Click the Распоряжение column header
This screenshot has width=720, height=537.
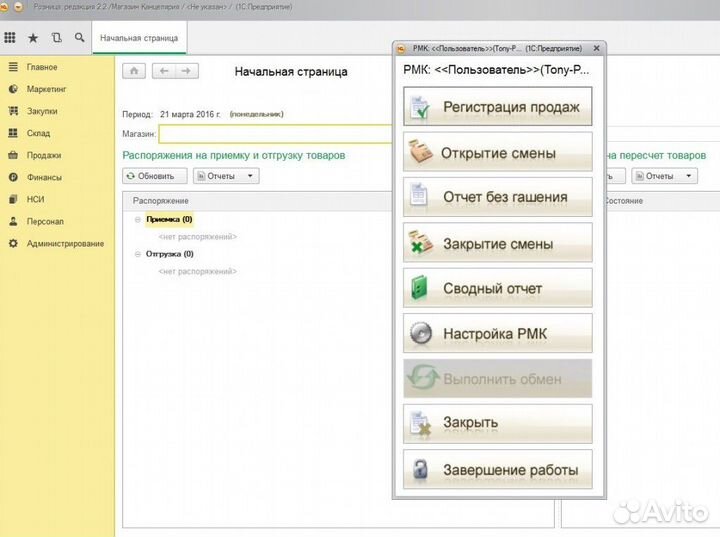click(x=161, y=201)
